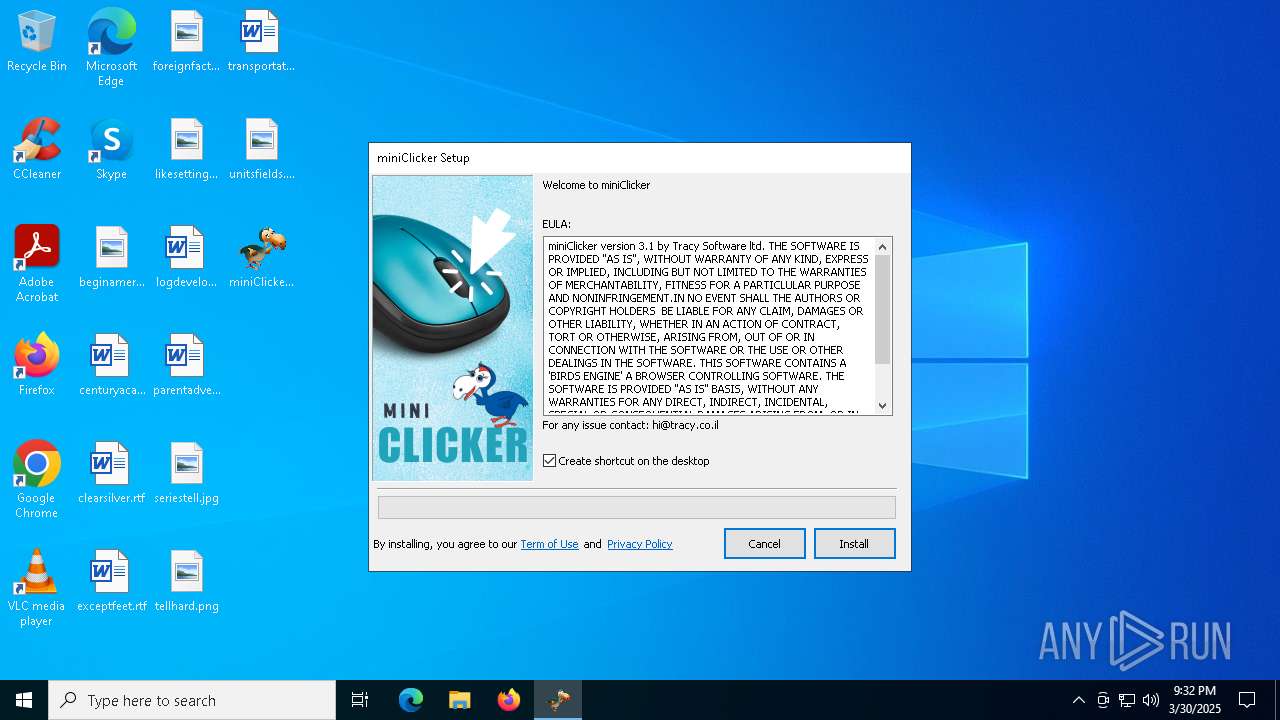1280x720 pixels.
Task: Click the EULA scroll up arrow
Action: 882,247
